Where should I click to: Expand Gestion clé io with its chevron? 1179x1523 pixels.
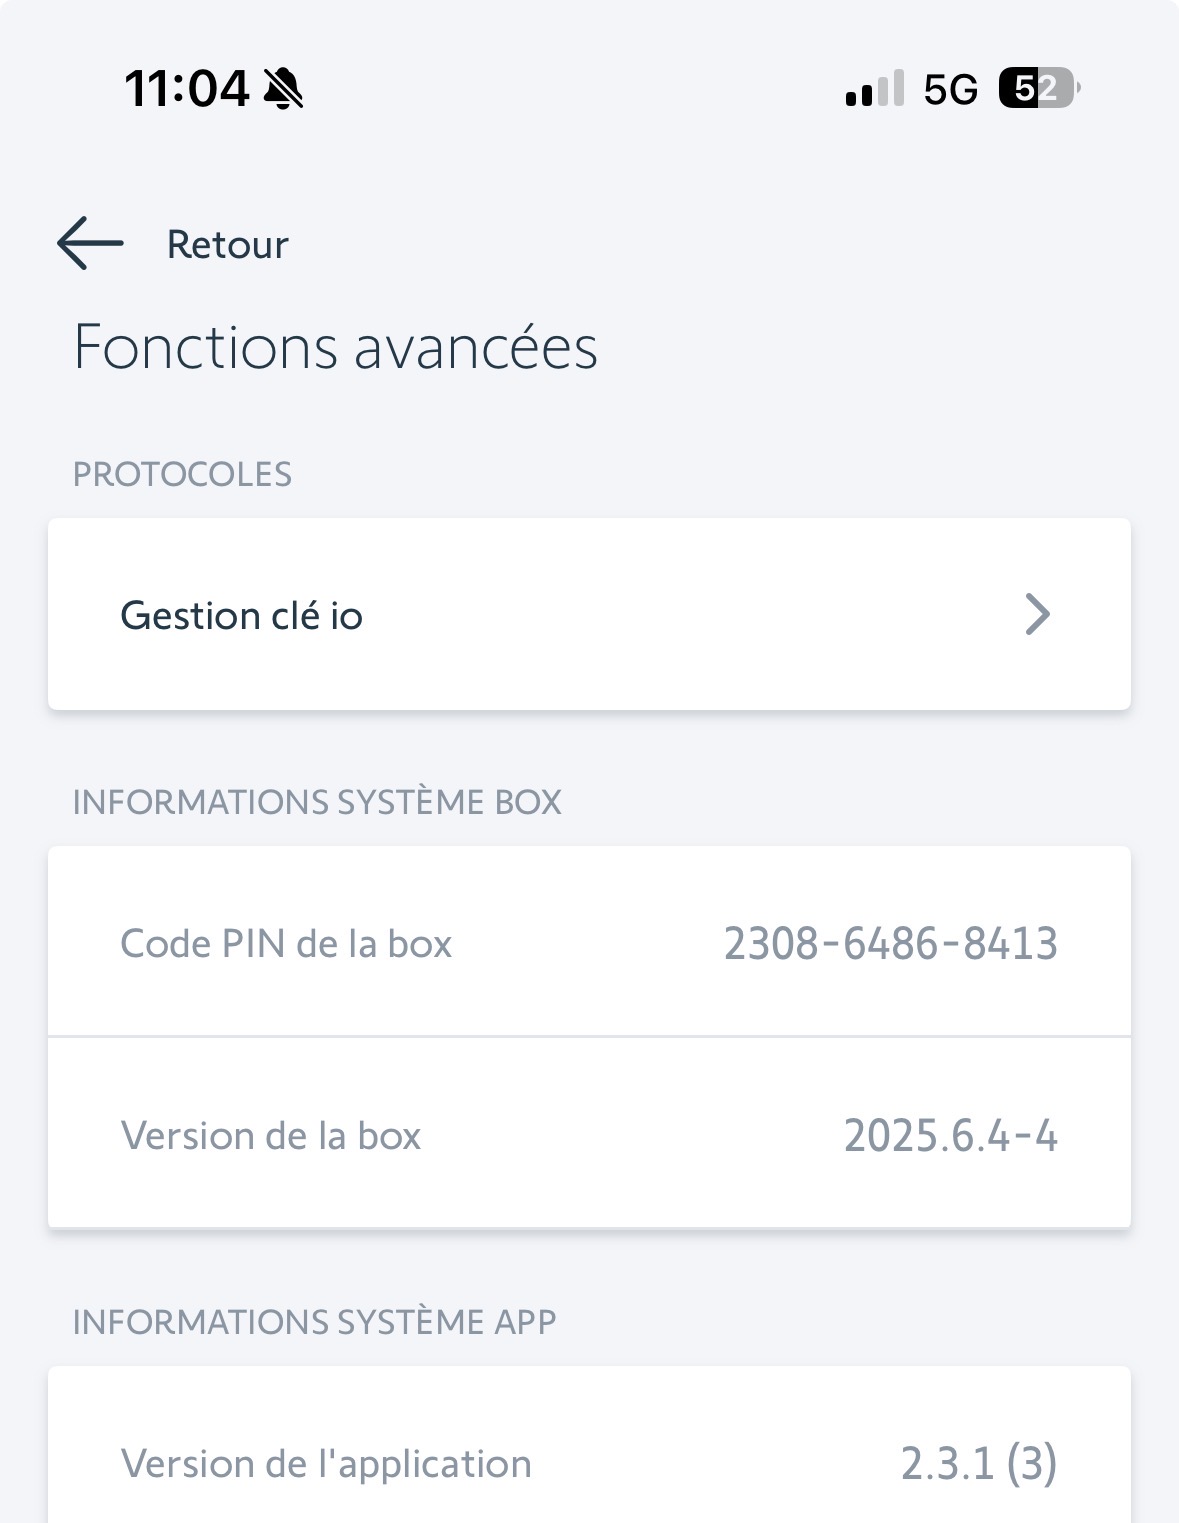tap(1038, 614)
